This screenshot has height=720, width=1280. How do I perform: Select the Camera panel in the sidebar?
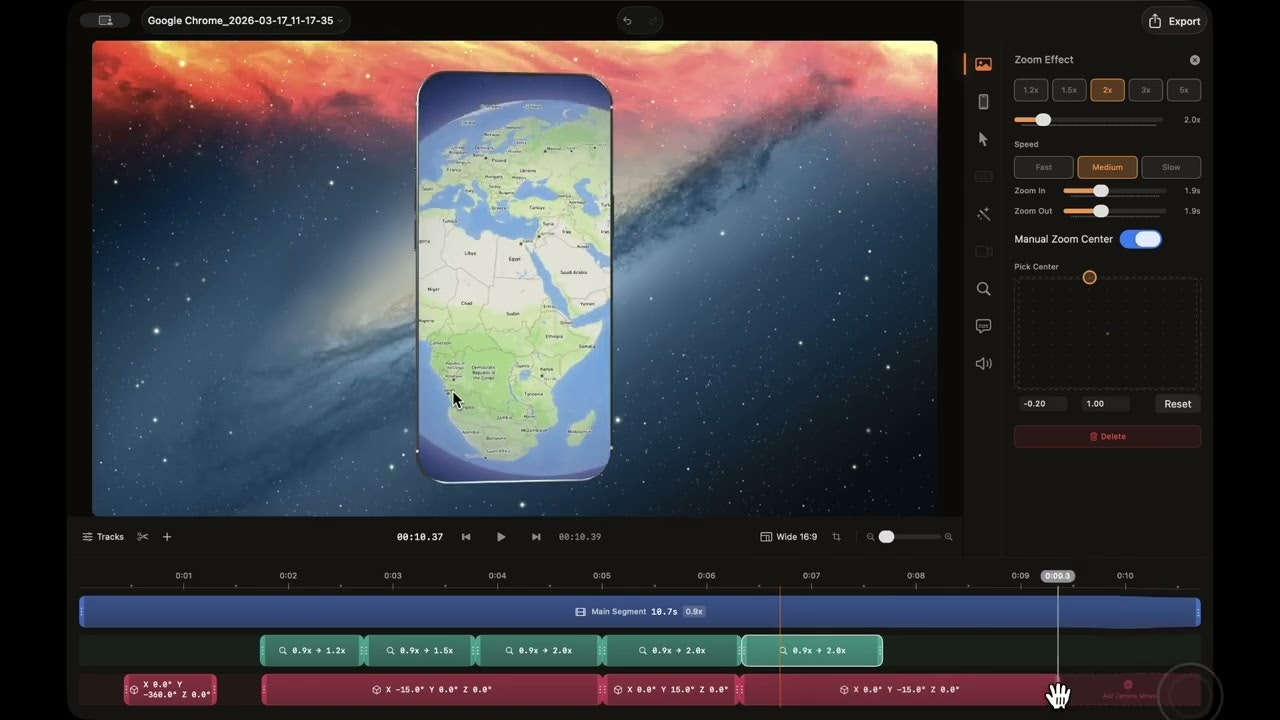click(983, 251)
